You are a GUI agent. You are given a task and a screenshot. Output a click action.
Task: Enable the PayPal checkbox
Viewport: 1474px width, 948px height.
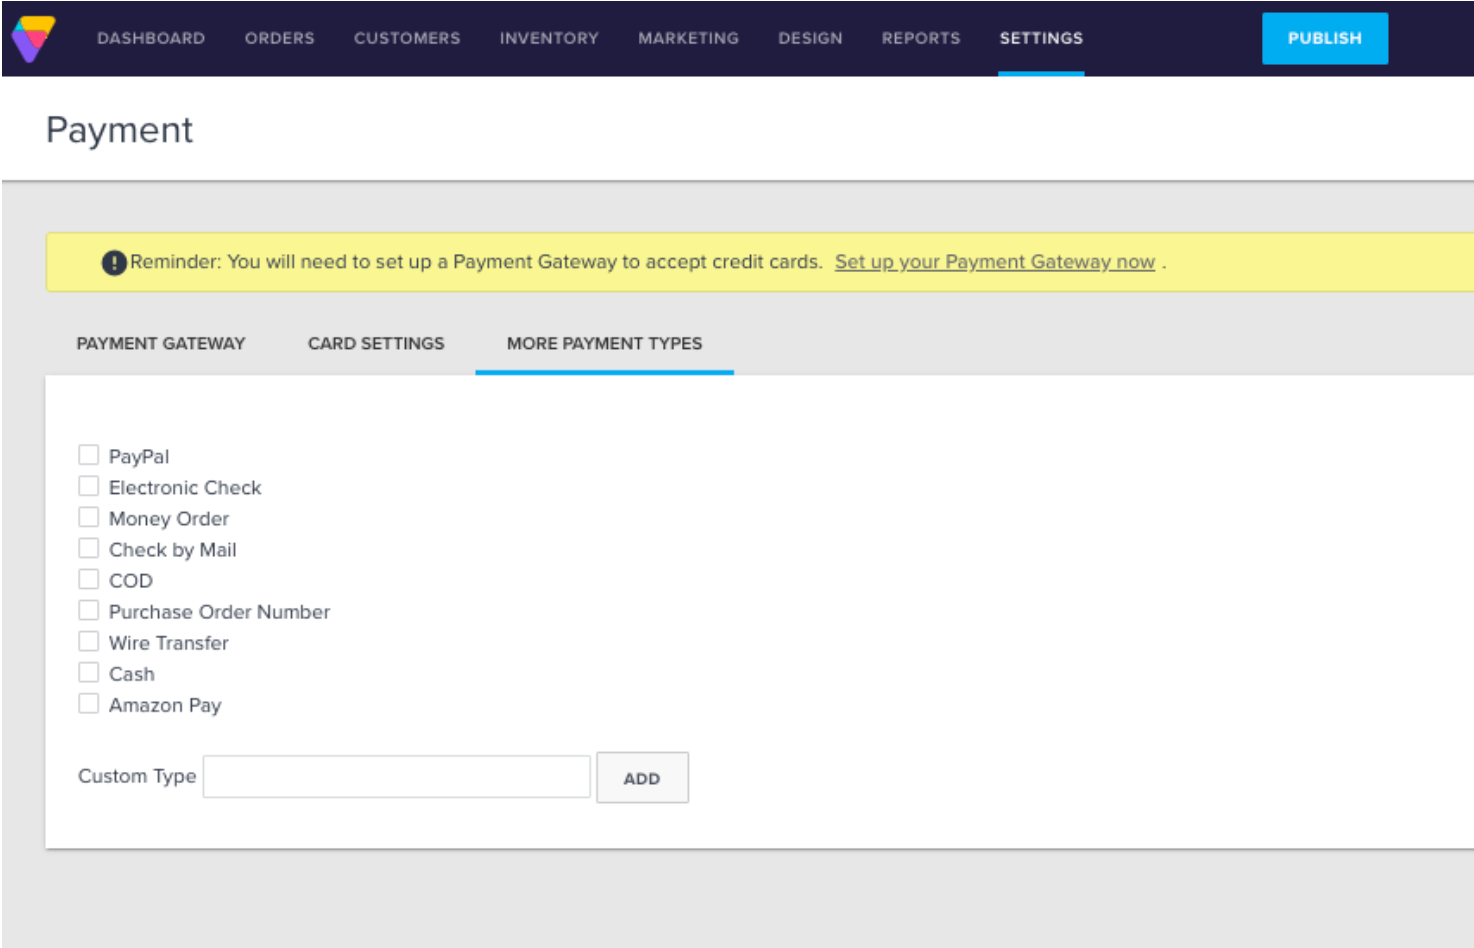89,456
